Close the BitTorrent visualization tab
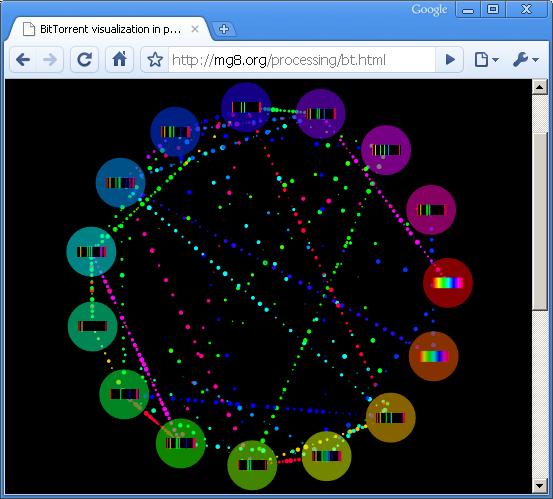Screen dimensions: 553x499 195,29
